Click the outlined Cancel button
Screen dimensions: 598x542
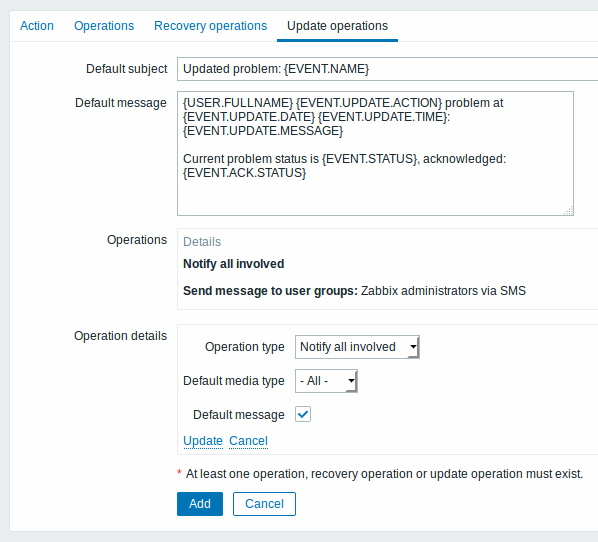(264, 504)
